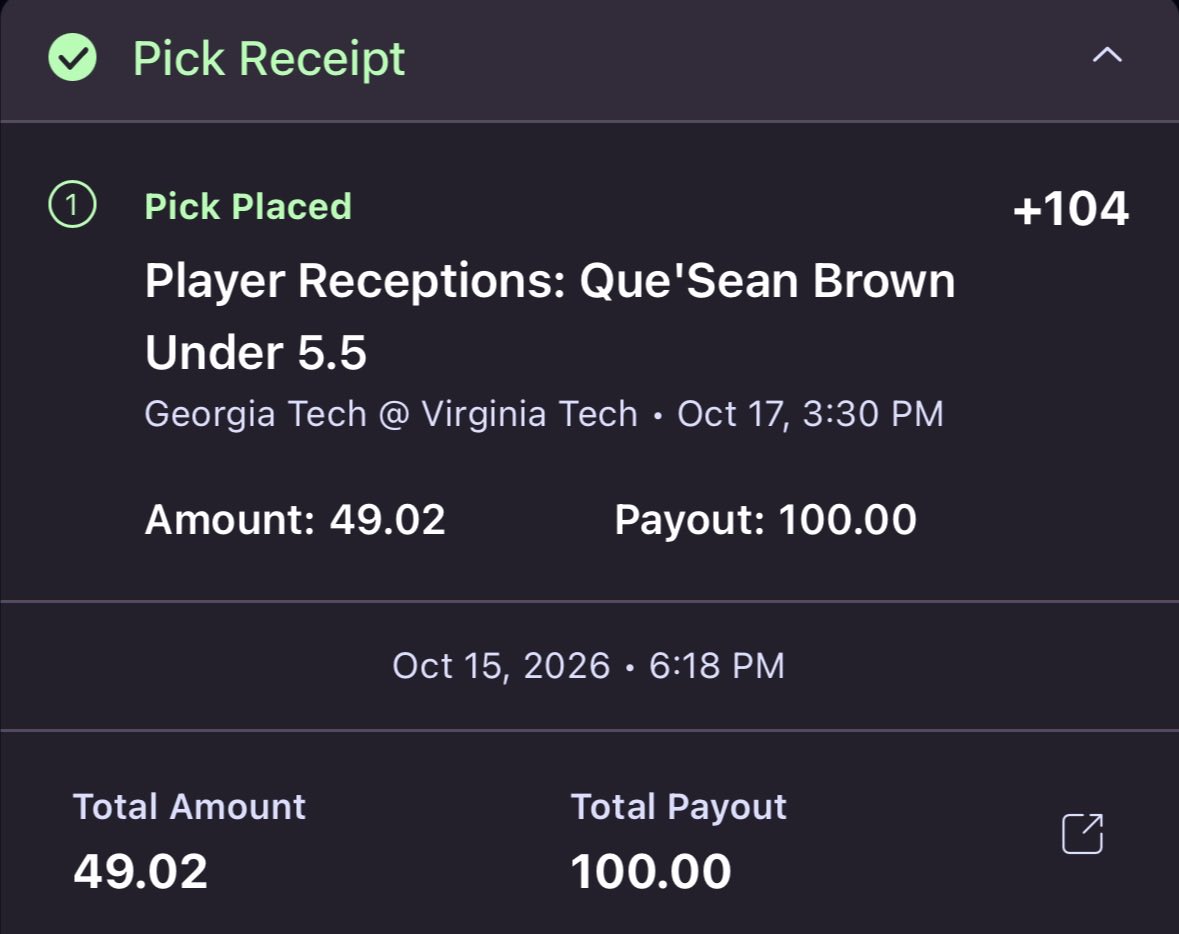
Task: Open Georgia Tech @ Virginia Tech game
Action: pos(391,414)
